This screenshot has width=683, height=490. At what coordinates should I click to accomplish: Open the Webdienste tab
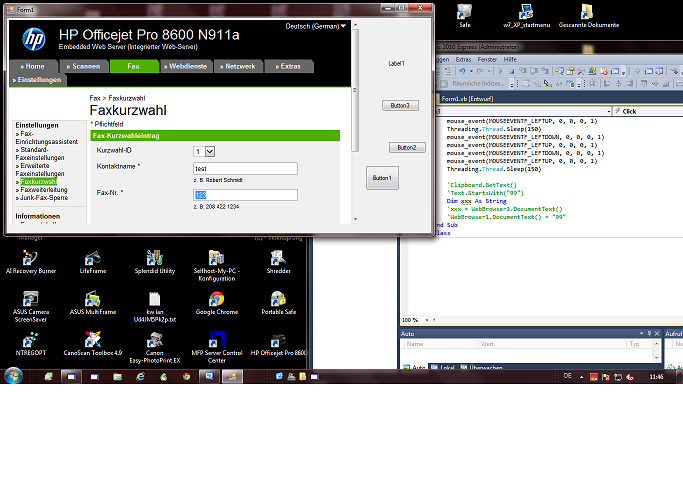(x=186, y=66)
